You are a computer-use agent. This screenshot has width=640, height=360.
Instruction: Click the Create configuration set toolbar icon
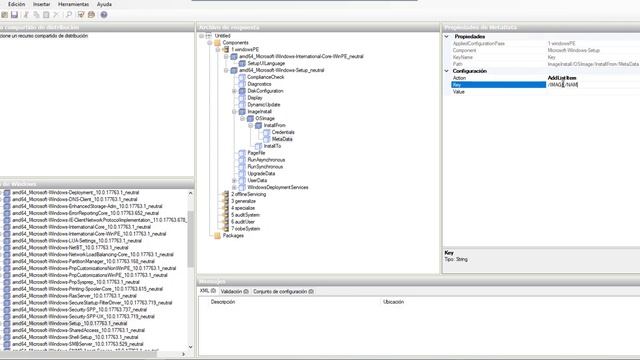tap(91, 15)
